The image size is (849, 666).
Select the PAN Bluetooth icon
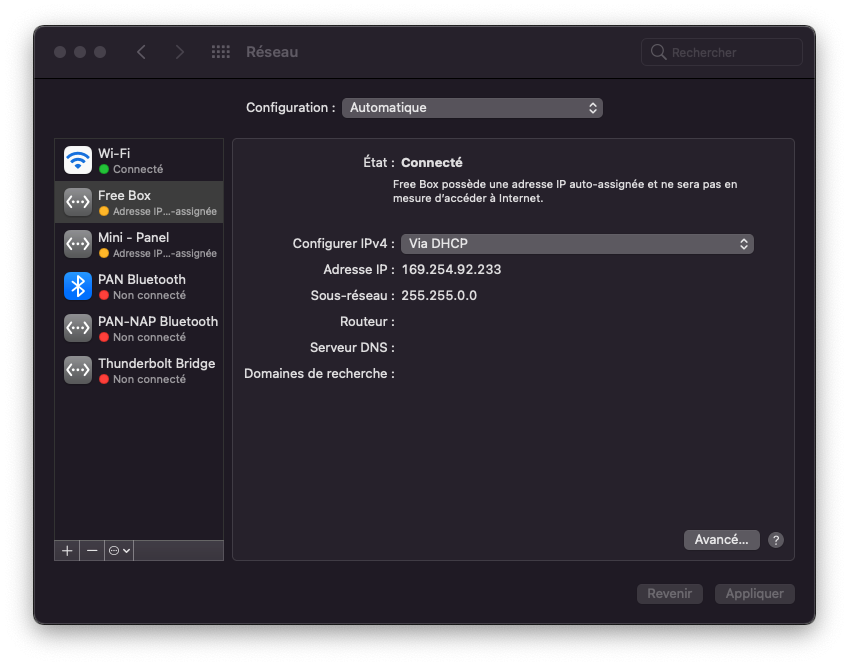click(x=78, y=286)
